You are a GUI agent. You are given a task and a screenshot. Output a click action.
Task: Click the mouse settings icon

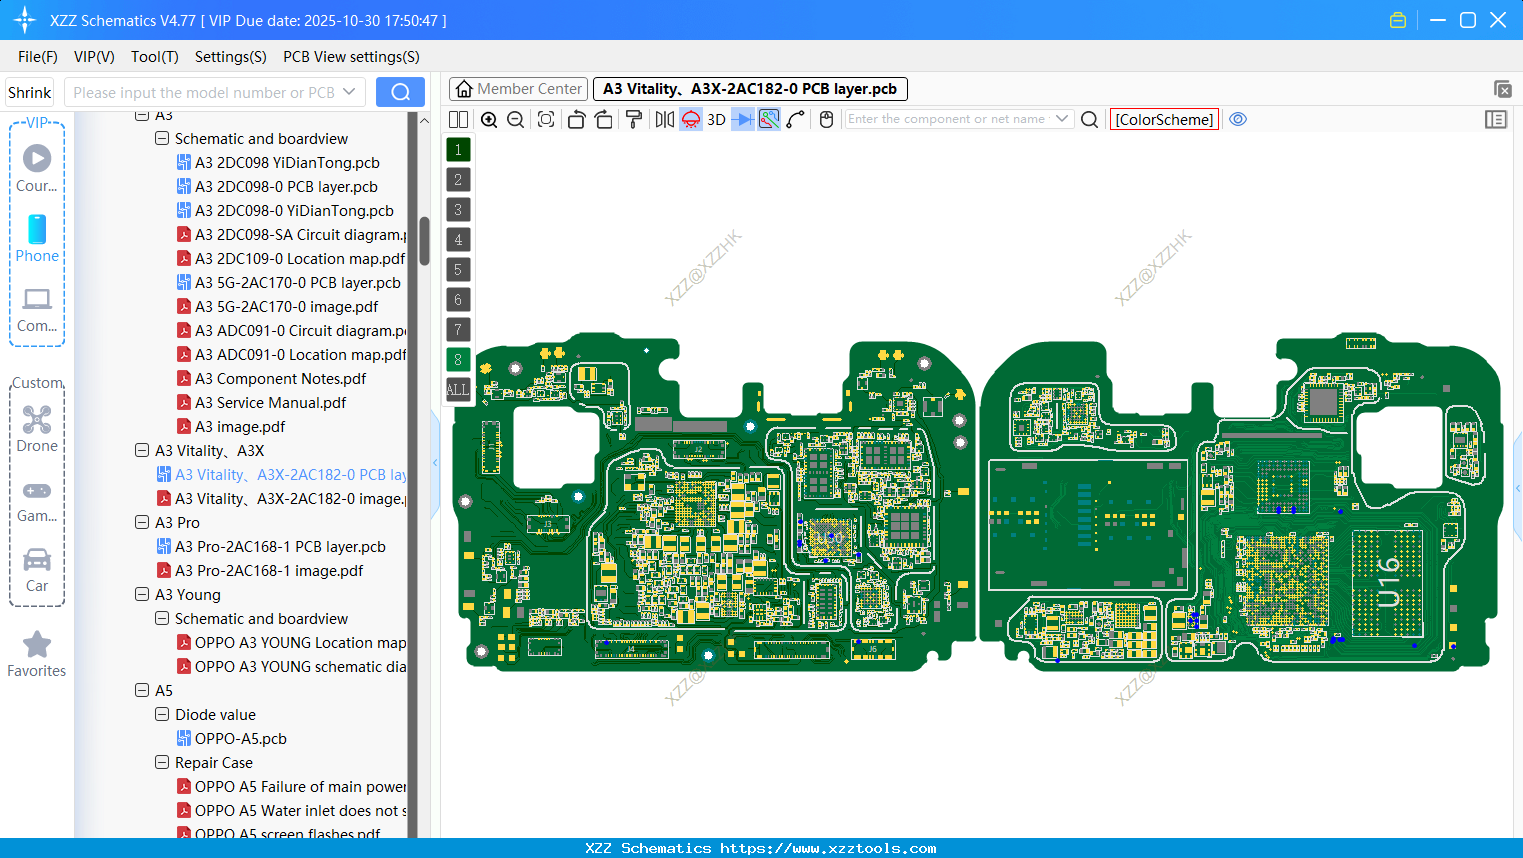pyautogui.click(x=826, y=120)
